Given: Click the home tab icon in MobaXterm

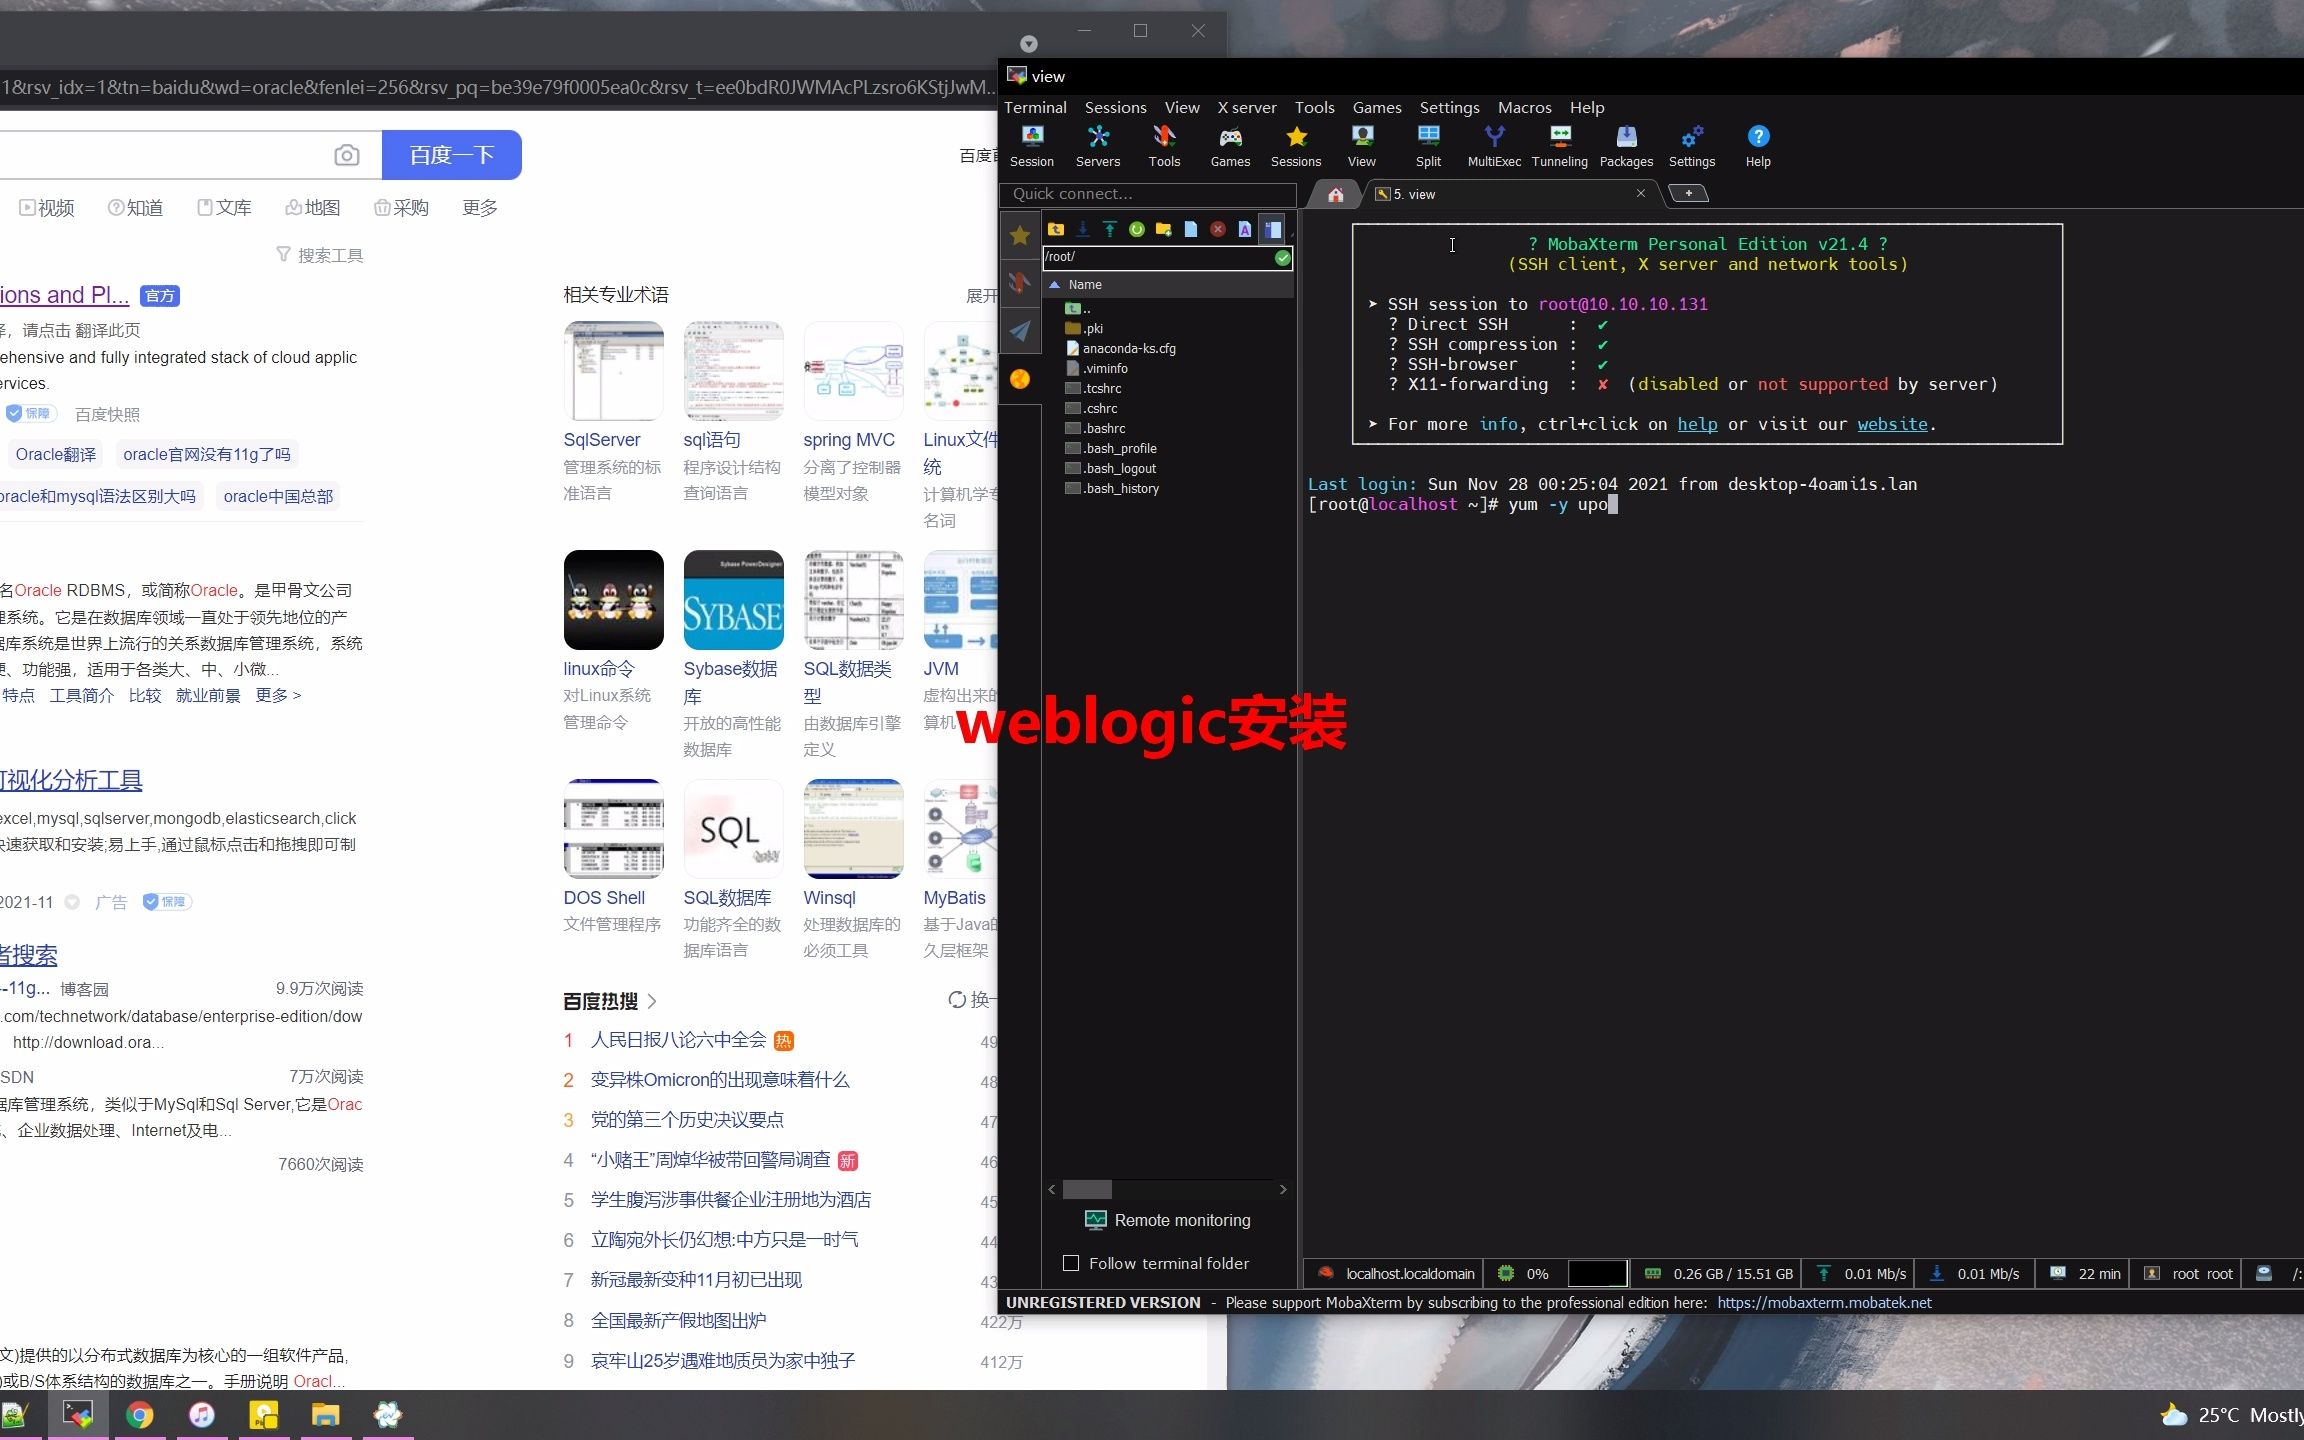Looking at the screenshot, I should 1336,194.
